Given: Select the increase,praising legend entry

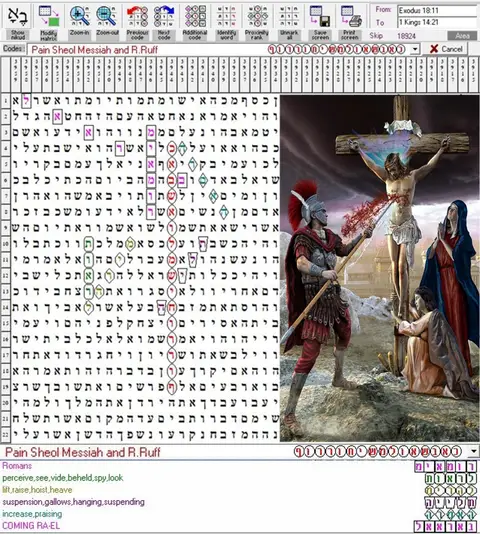Looking at the screenshot, I should click(32, 514).
